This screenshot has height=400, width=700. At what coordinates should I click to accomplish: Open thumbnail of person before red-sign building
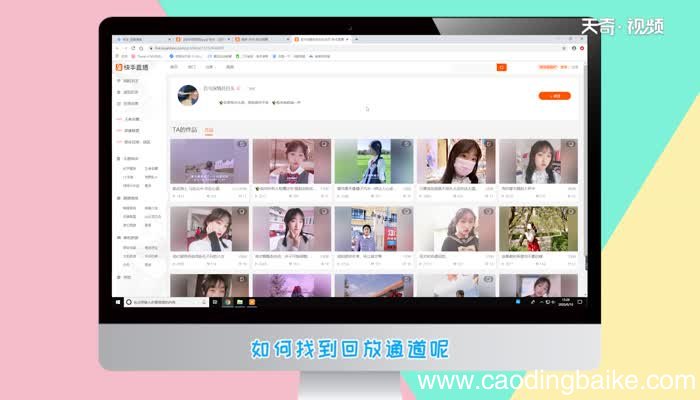[x=374, y=229]
